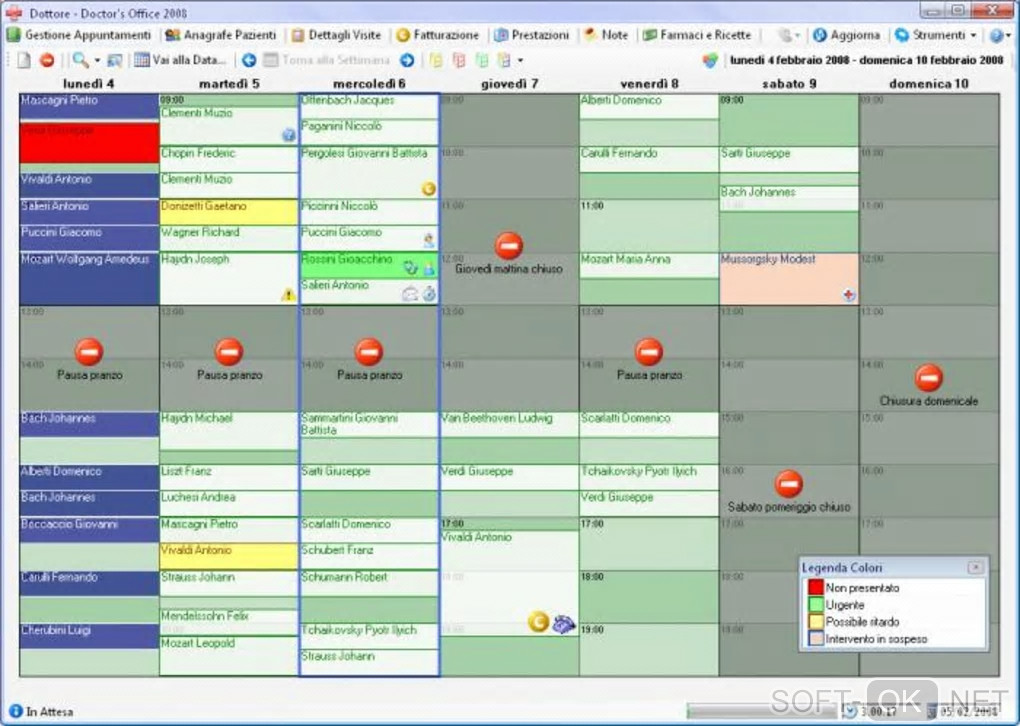The height and width of the screenshot is (726, 1020).
Task: Open the search icon's dropdown arrow
Action: (x=97, y=60)
